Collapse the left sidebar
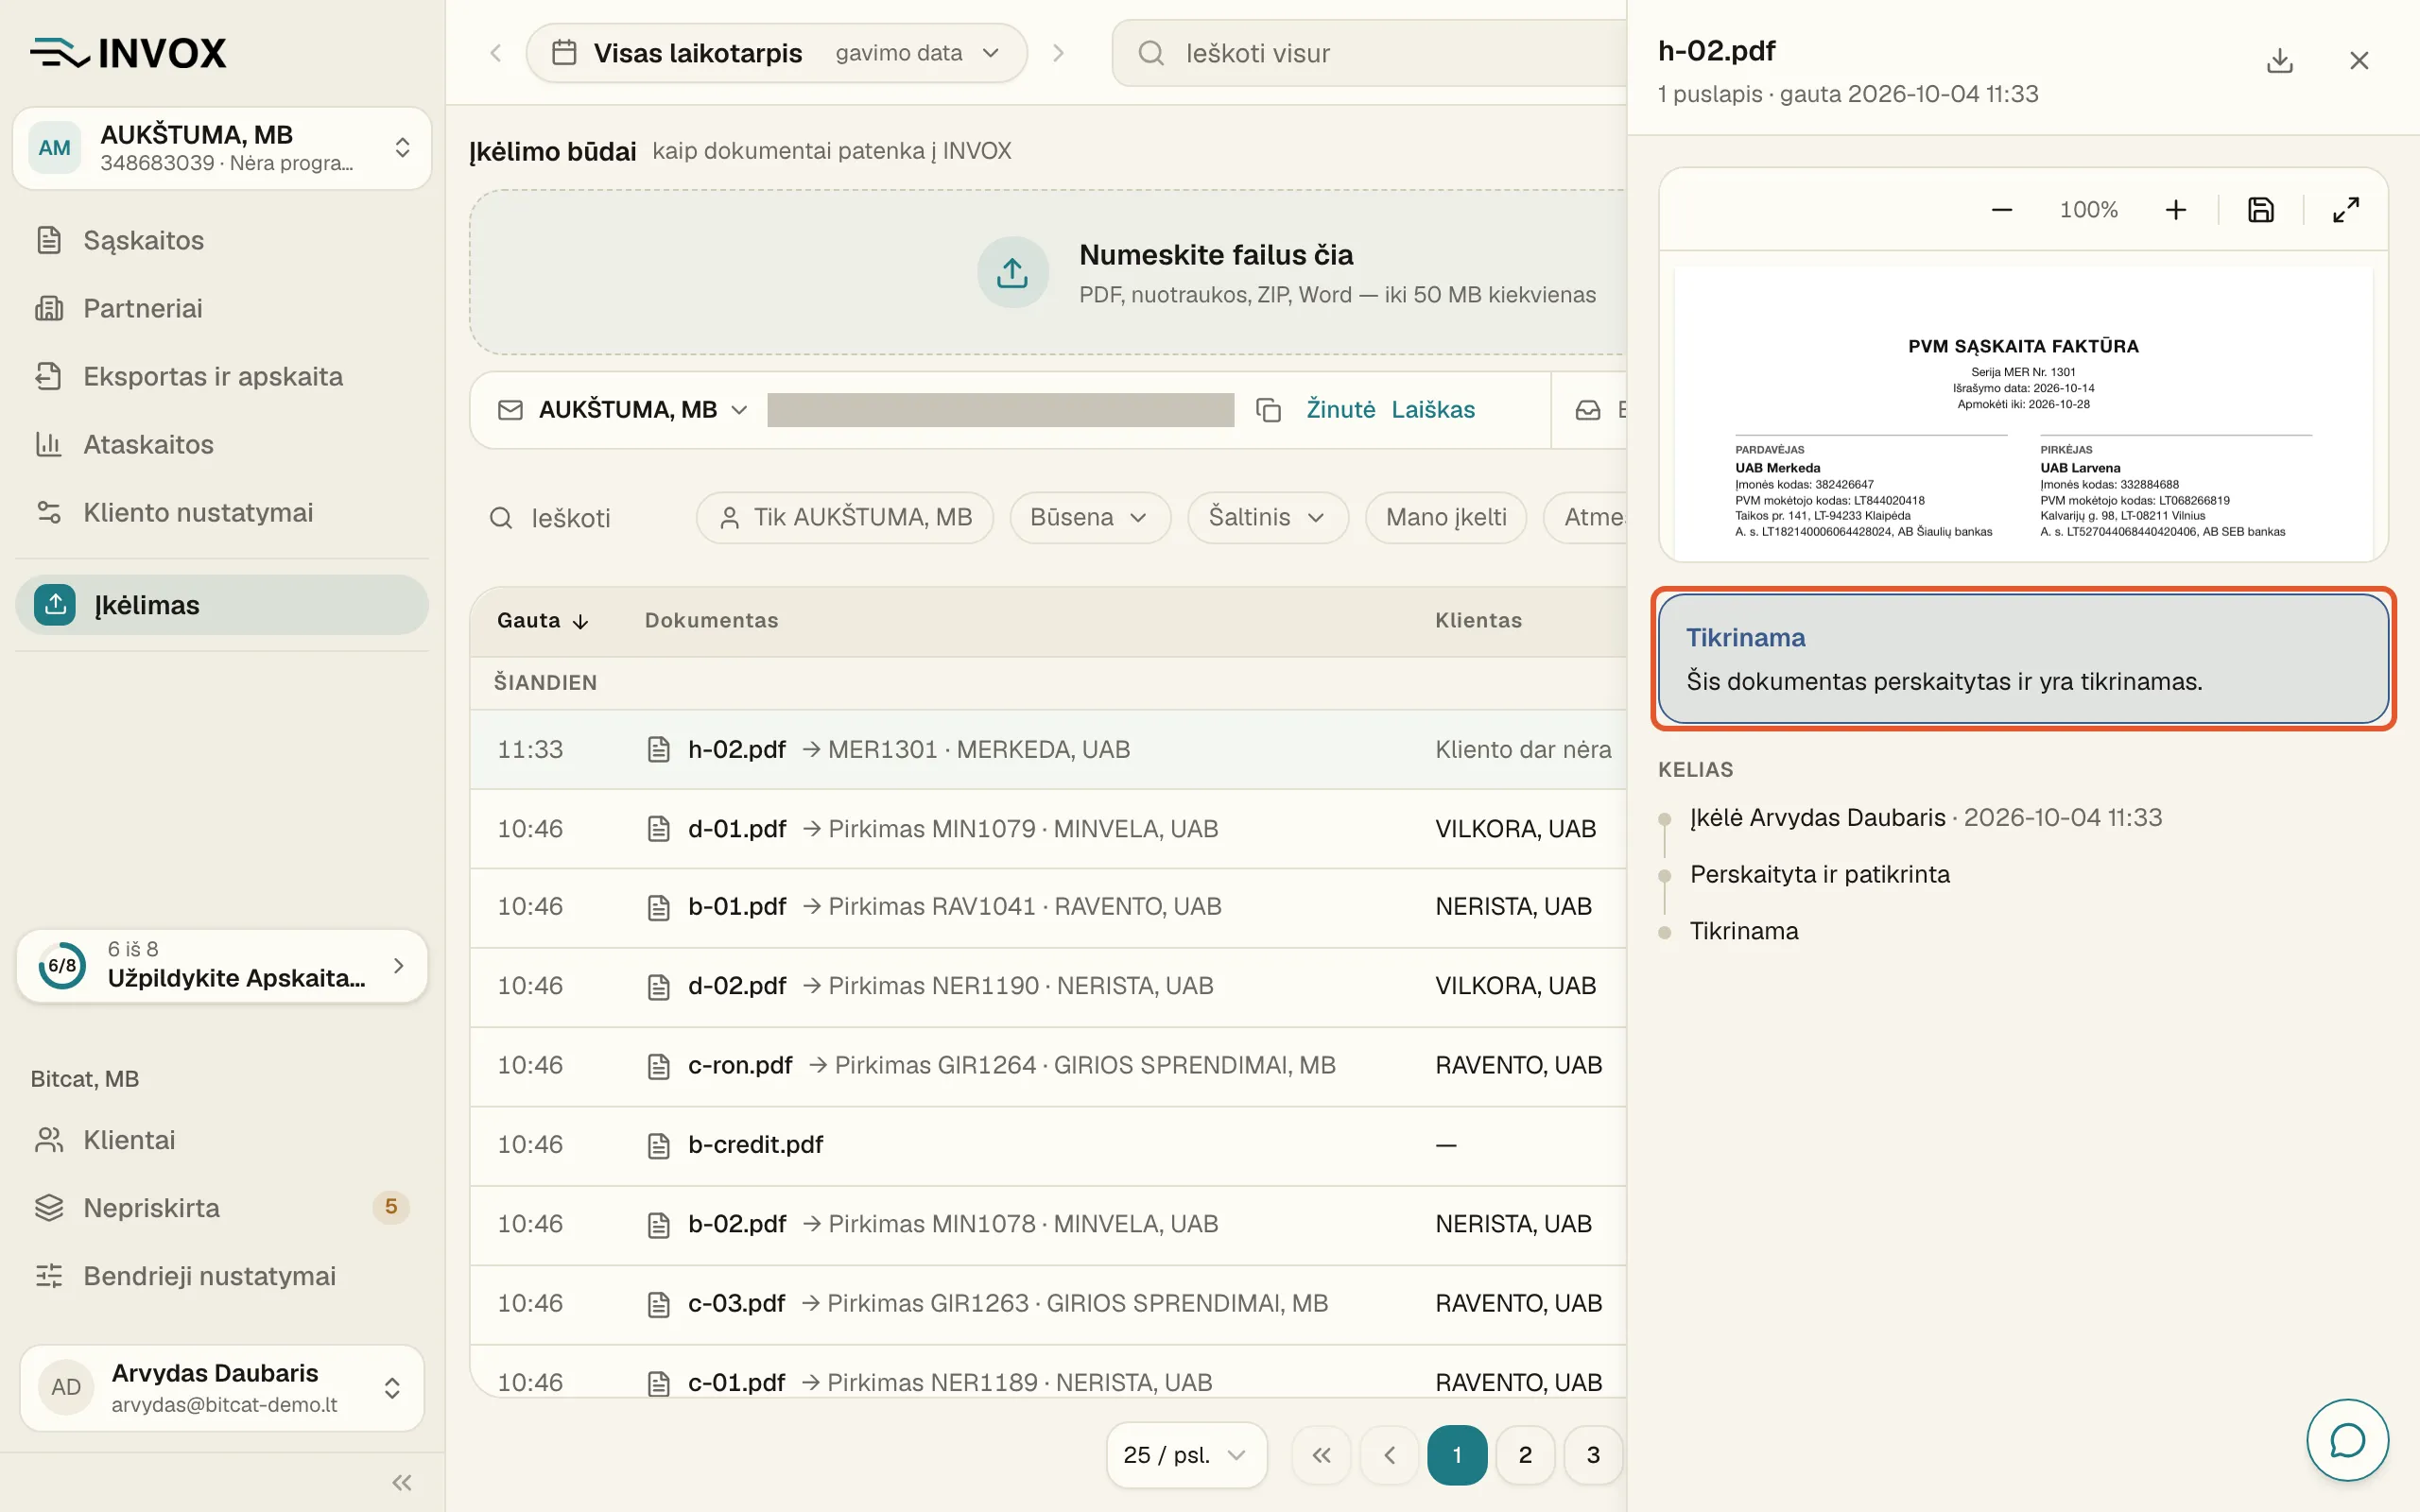Screen dimensions: 2420x1512 (x=402, y=1482)
